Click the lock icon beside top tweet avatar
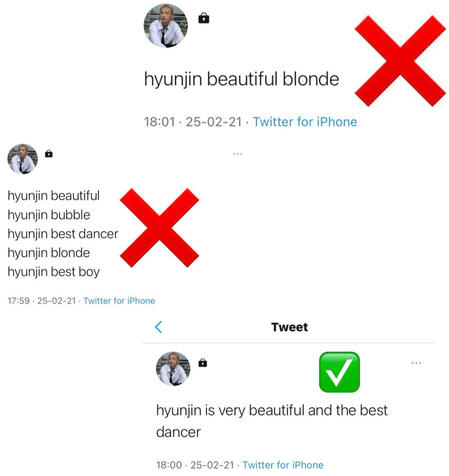The width and height of the screenshot is (449, 476). pos(204,18)
